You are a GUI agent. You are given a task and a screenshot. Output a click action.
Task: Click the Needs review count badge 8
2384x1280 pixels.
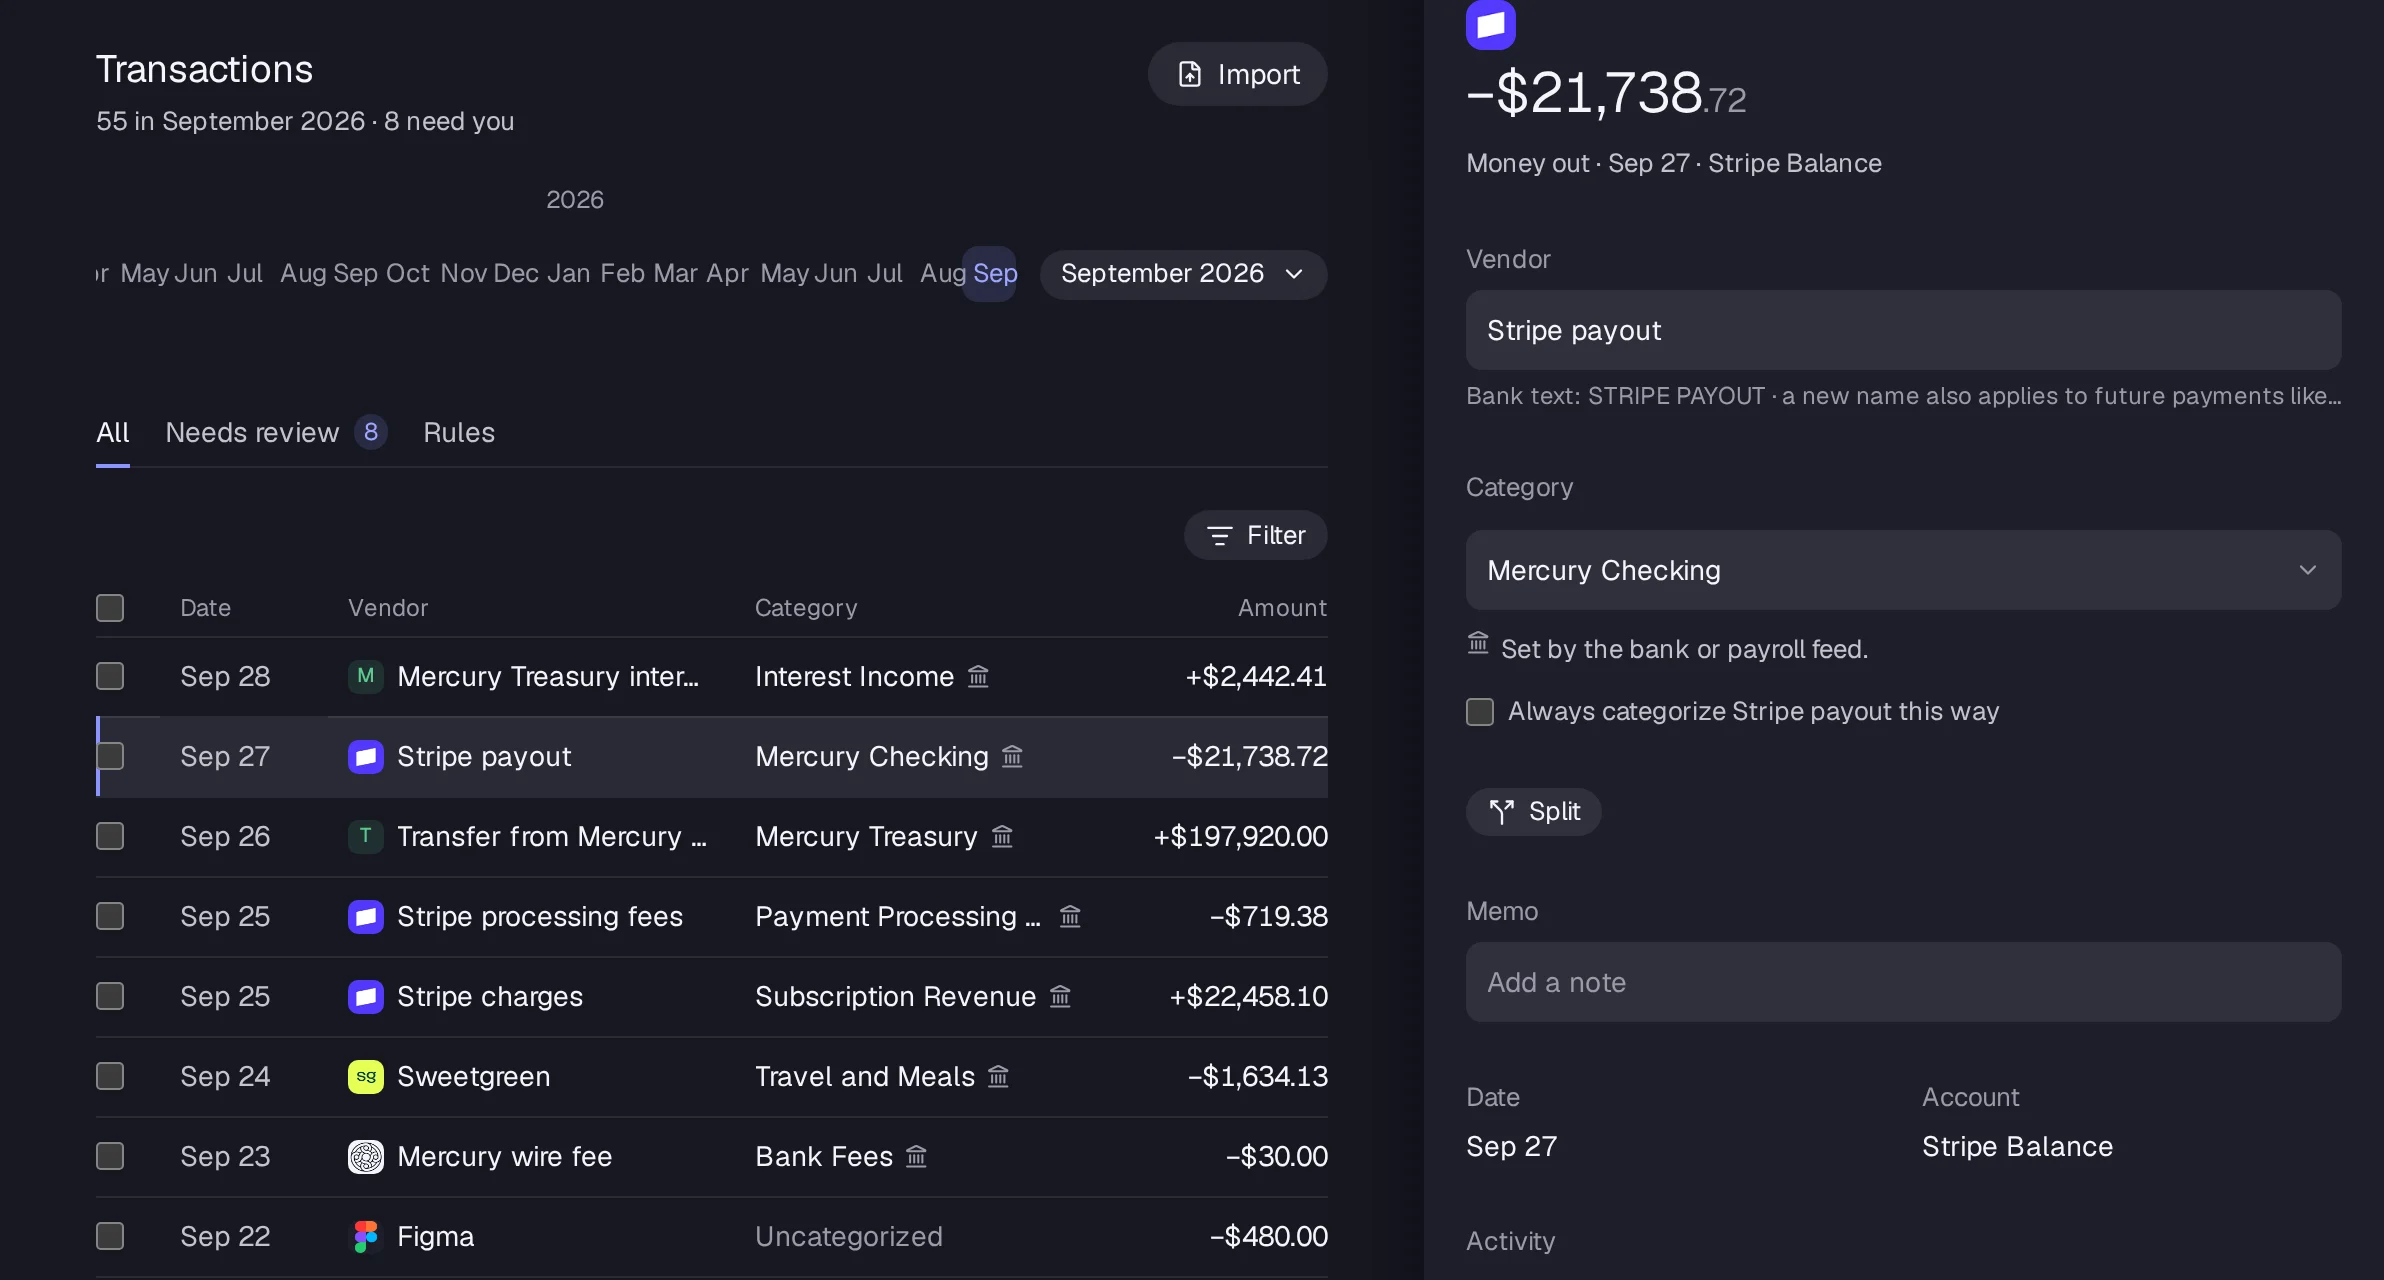[x=371, y=432]
